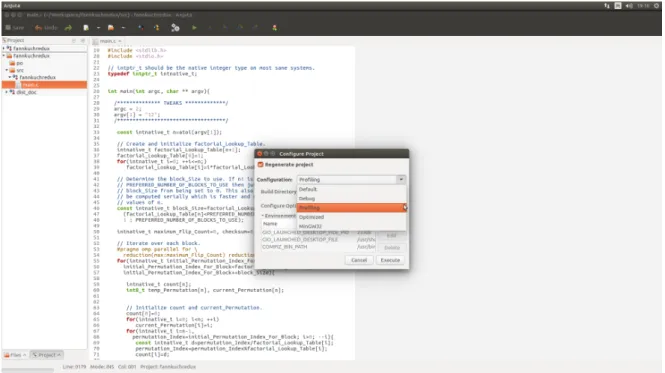Click the toolbar icon right of recent files arrow
665x373 pixels.
pos(140,28)
